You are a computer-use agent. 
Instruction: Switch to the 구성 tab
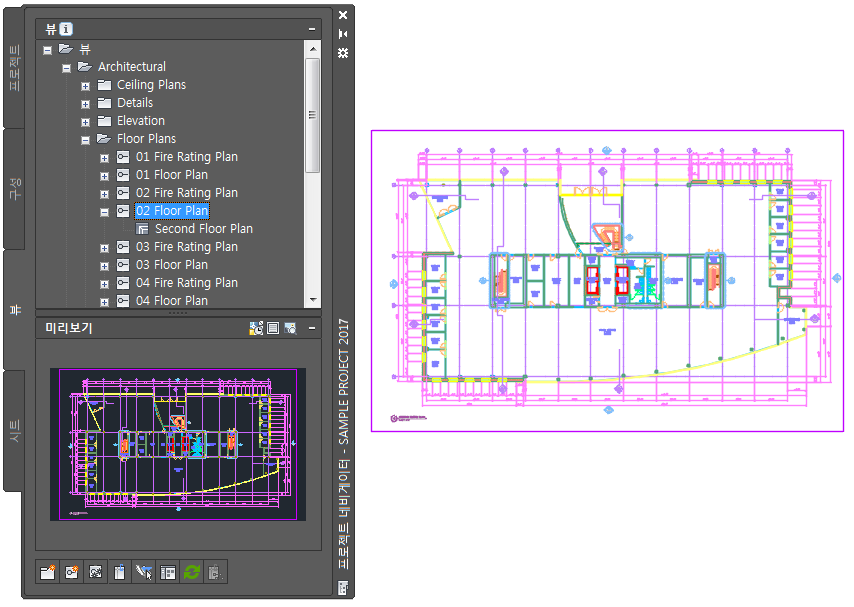point(15,189)
